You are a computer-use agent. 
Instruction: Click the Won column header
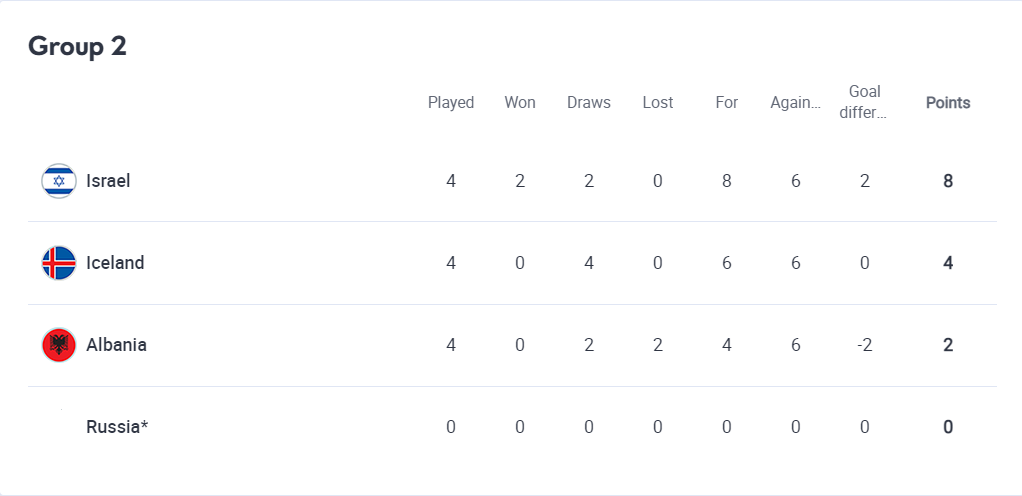pyautogui.click(x=520, y=102)
